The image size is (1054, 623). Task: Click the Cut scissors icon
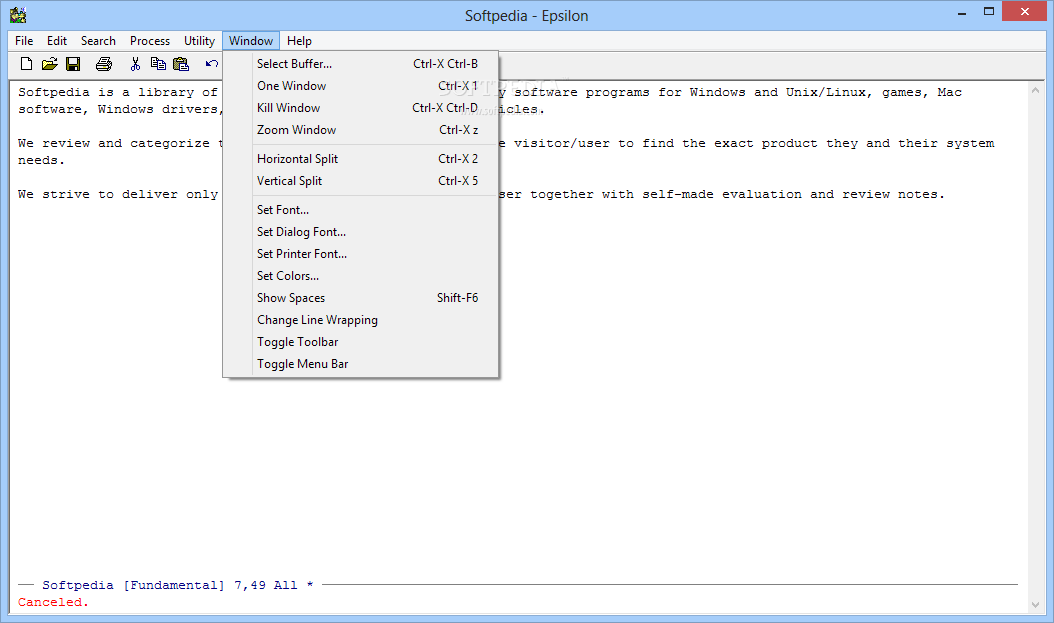click(x=135, y=64)
